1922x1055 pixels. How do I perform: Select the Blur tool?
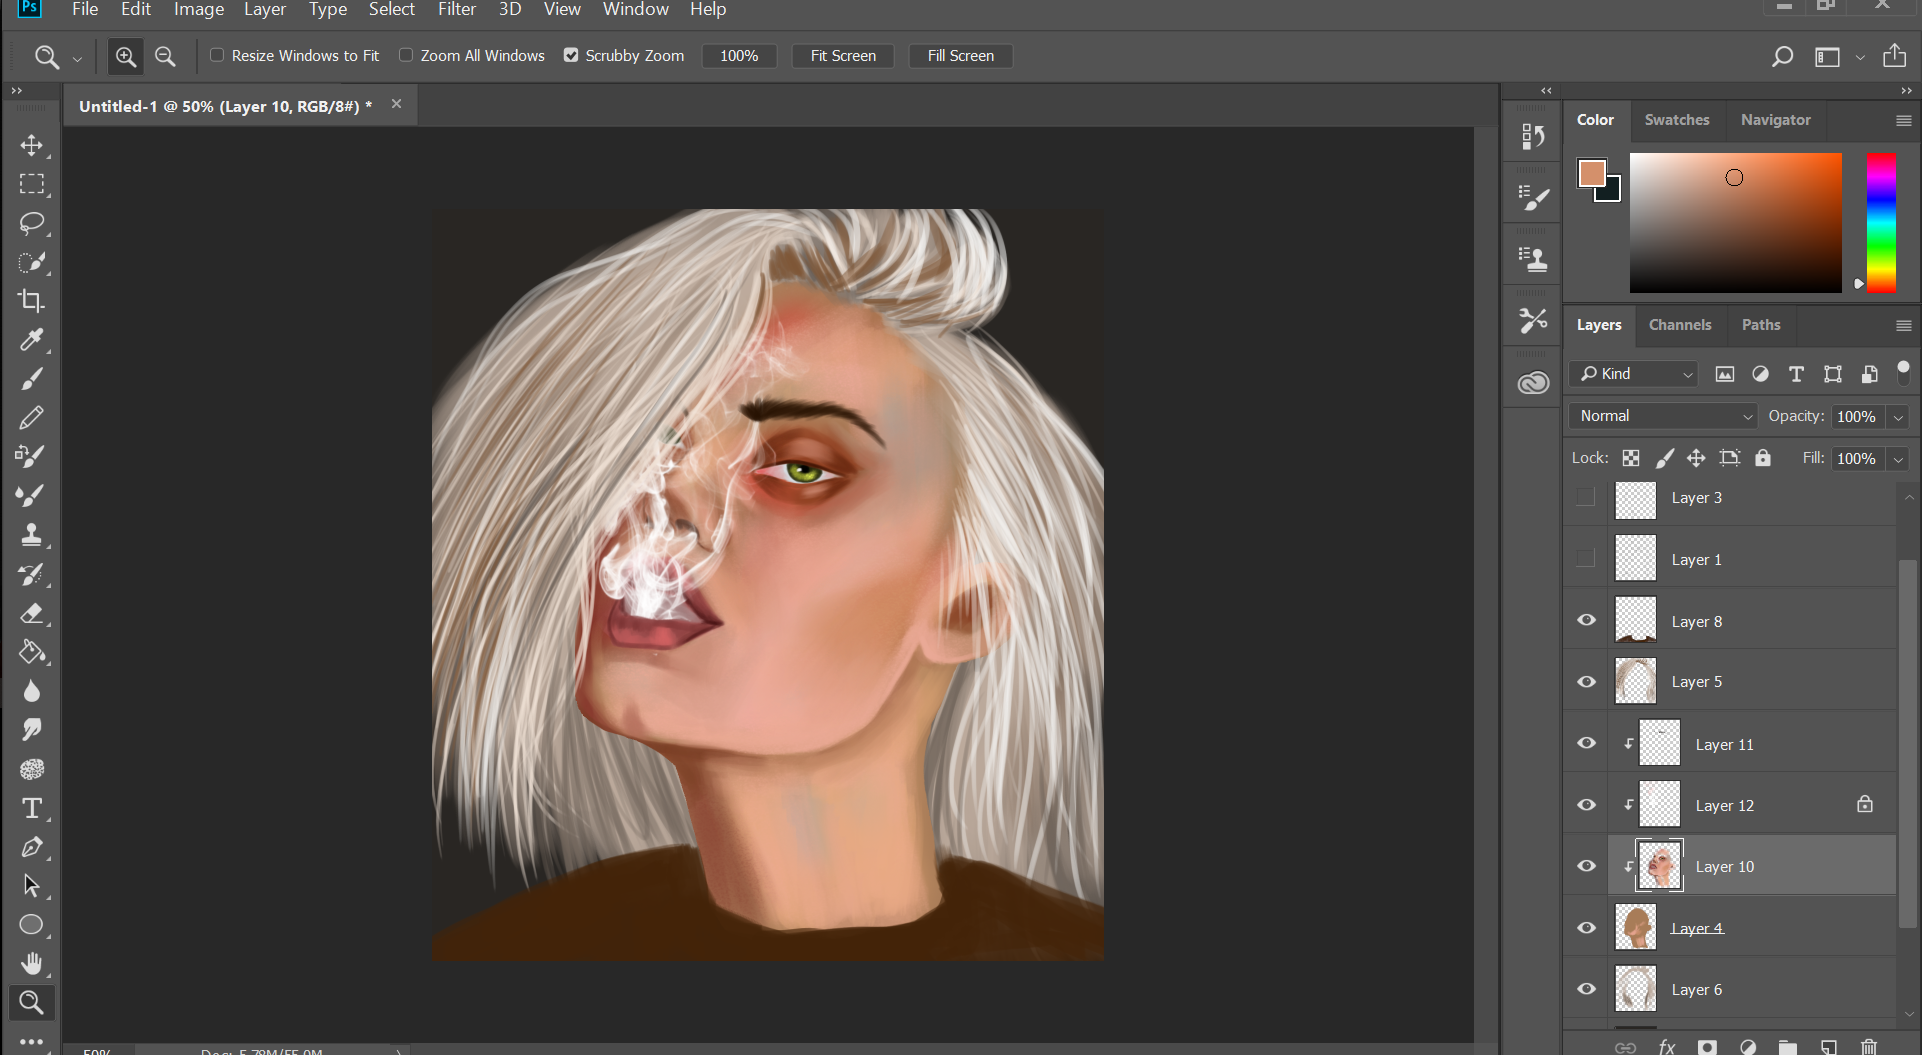[x=32, y=691]
